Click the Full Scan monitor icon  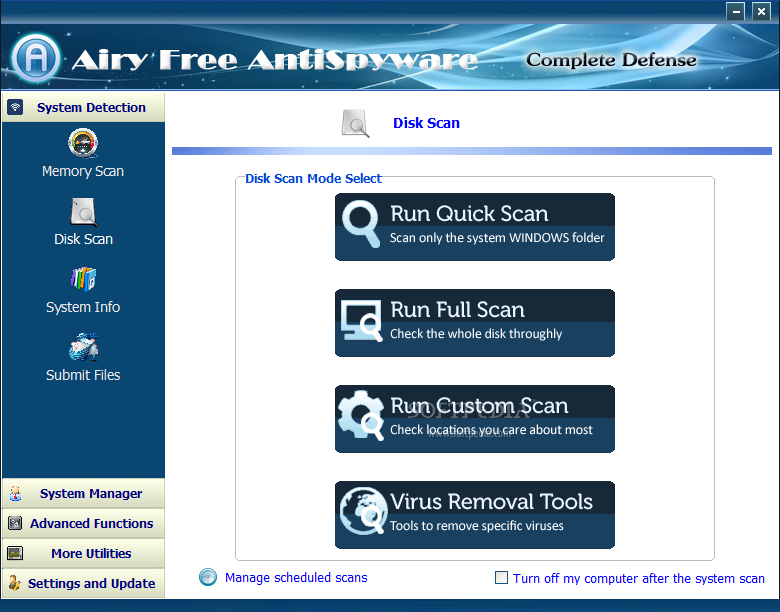362,320
